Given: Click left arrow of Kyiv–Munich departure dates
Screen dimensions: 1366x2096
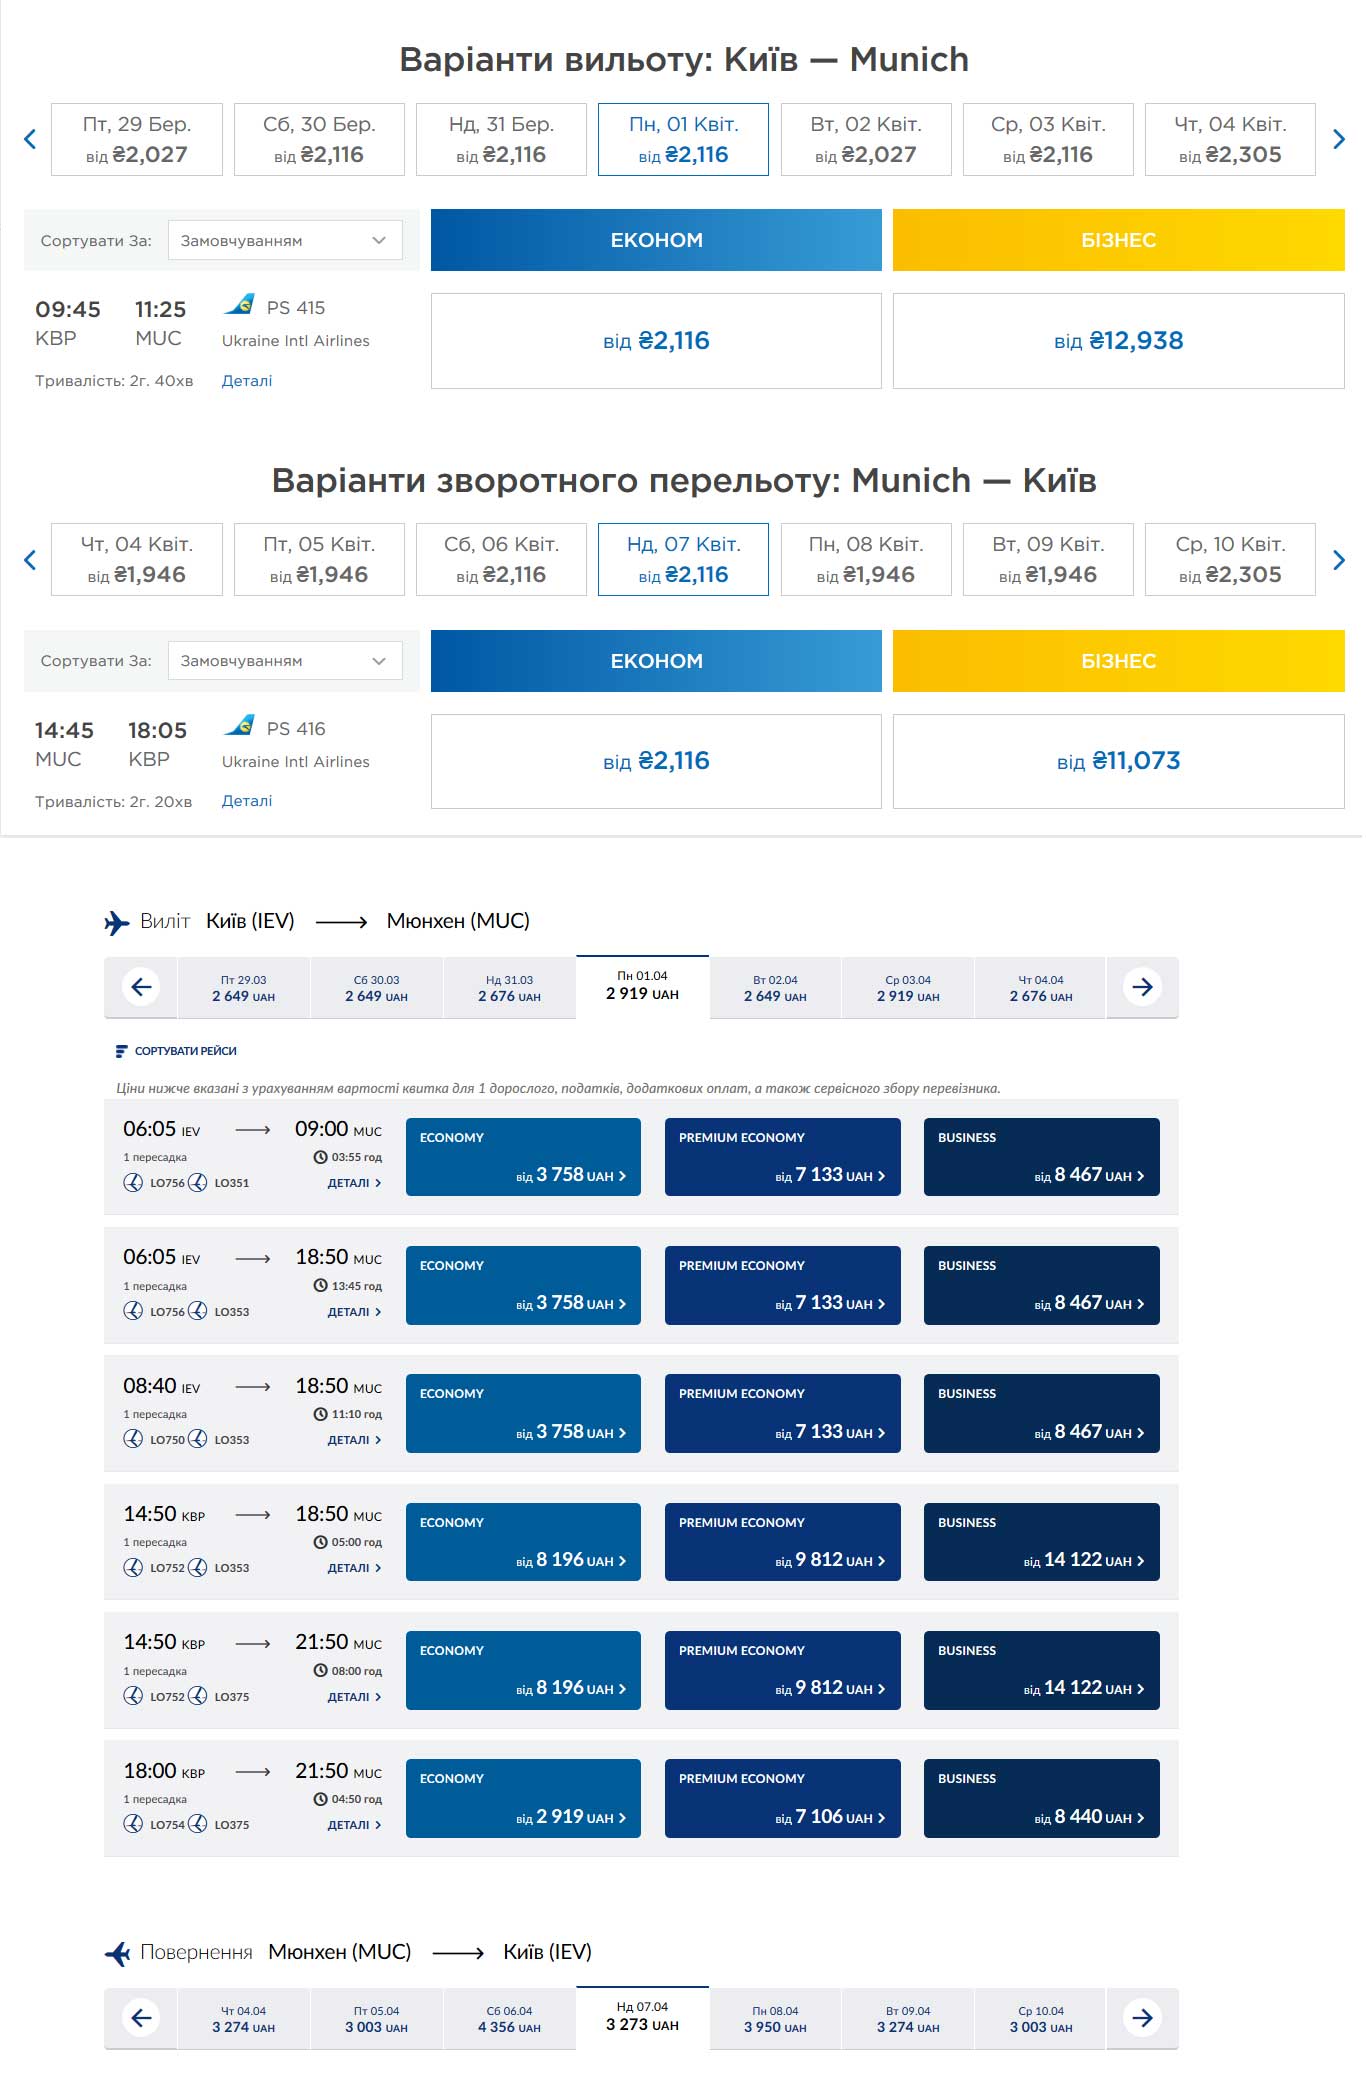Looking at the screenshot, I should click(x=30, y=140).
